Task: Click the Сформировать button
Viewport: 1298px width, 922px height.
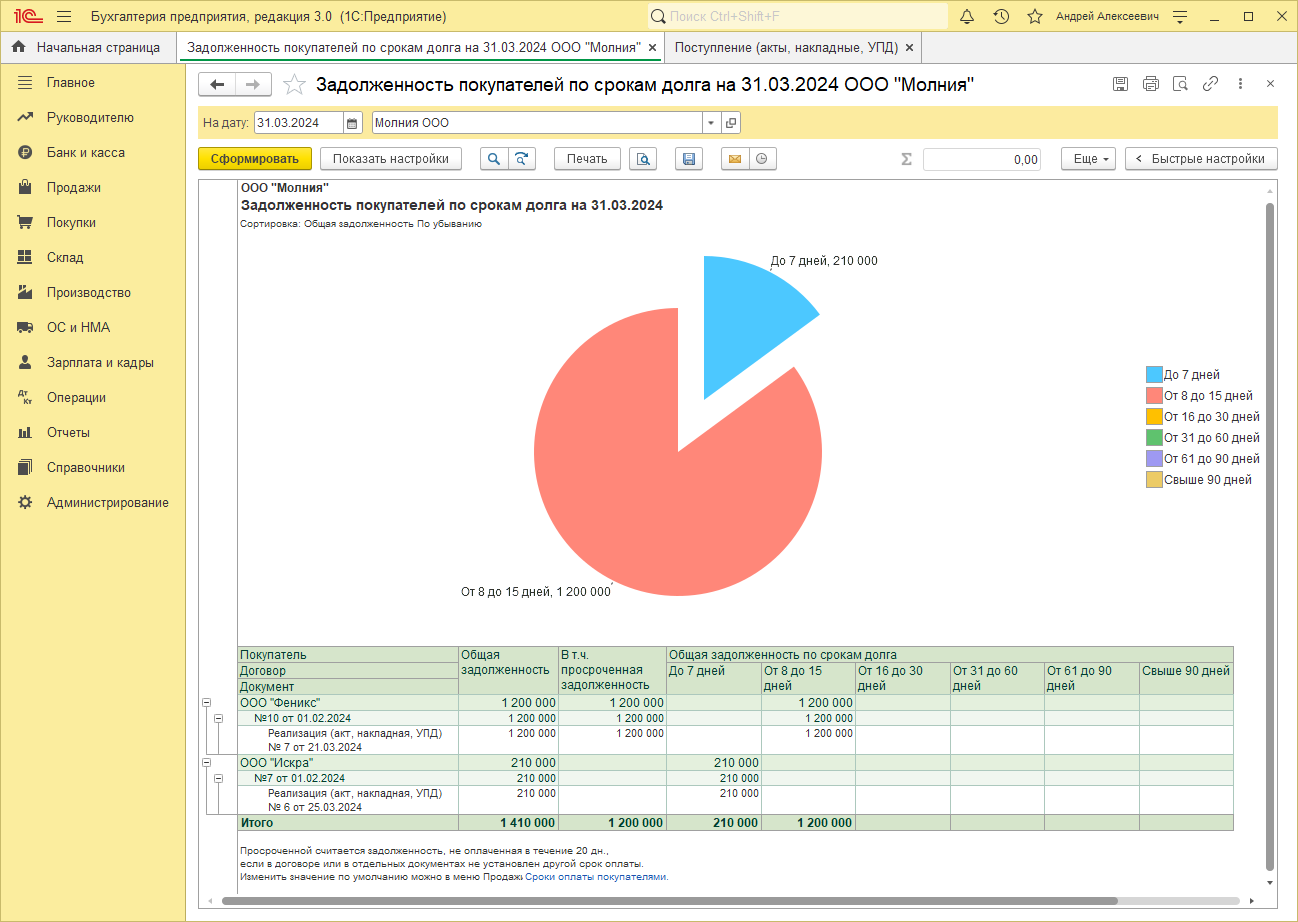Action: coord(255,159)
